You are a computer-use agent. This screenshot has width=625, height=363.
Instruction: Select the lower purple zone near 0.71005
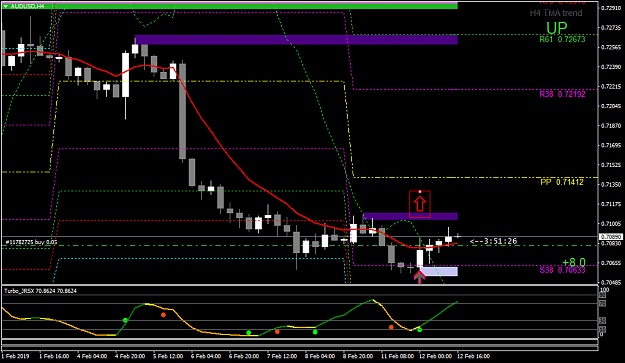pos(410,216)
